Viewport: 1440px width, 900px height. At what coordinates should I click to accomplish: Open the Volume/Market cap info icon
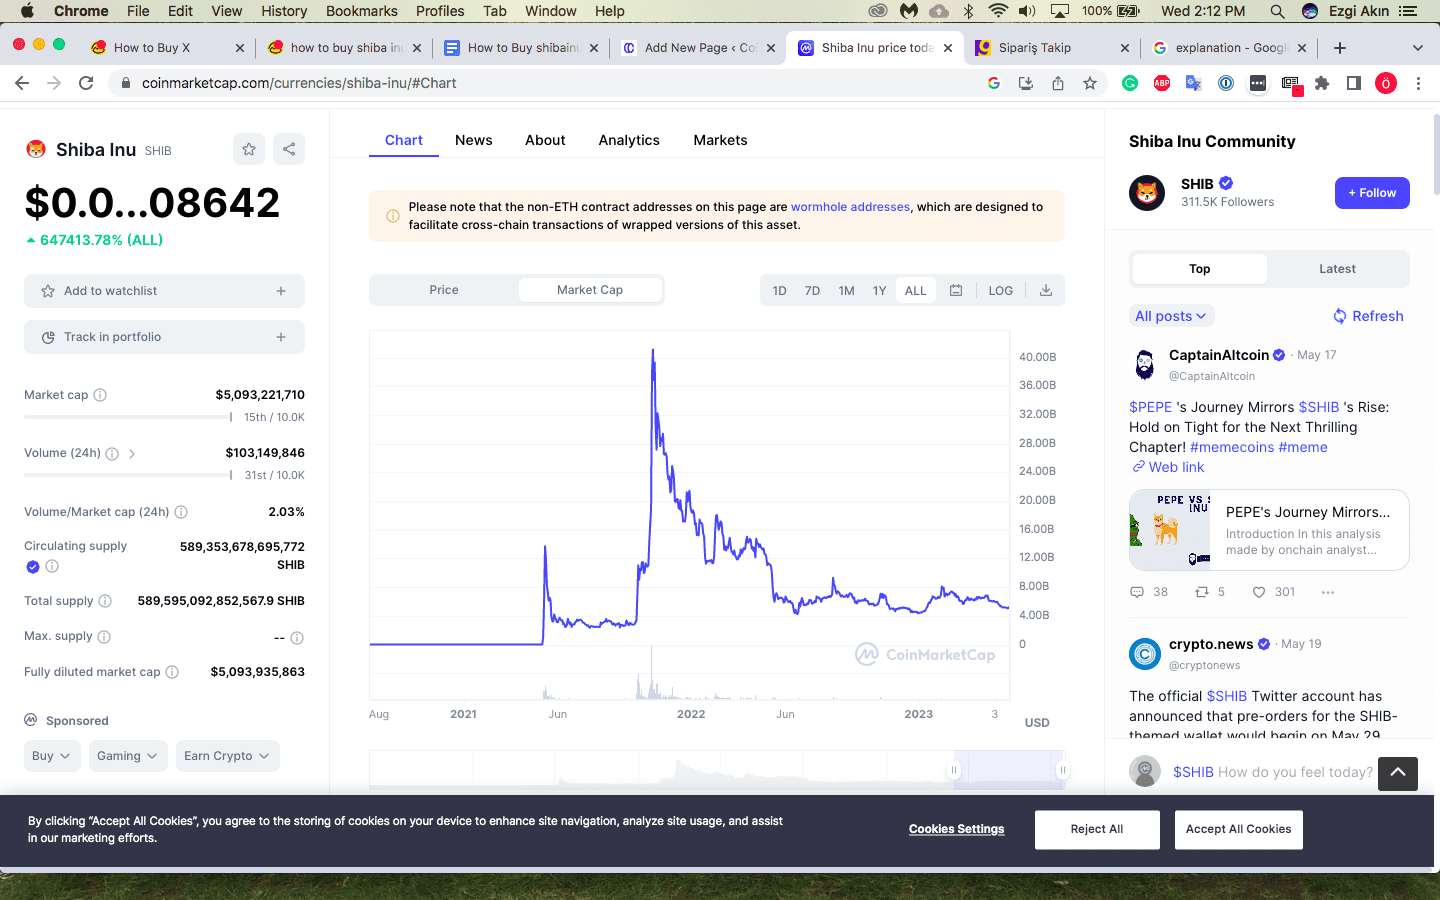tap(181, 512)
